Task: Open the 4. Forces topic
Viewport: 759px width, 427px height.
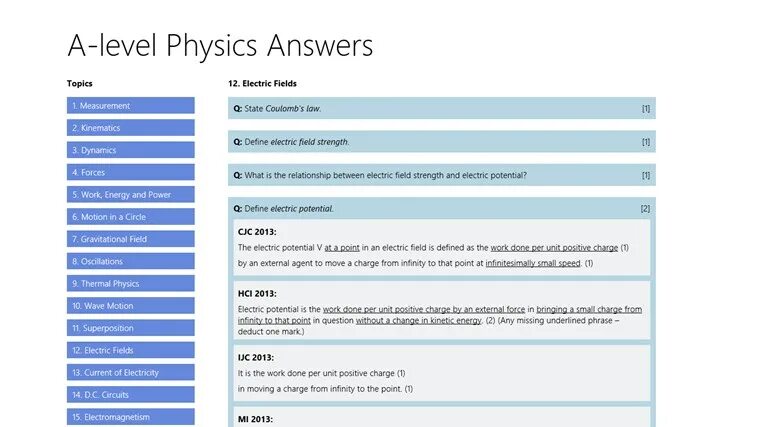Action: click(x=131, y=172)
